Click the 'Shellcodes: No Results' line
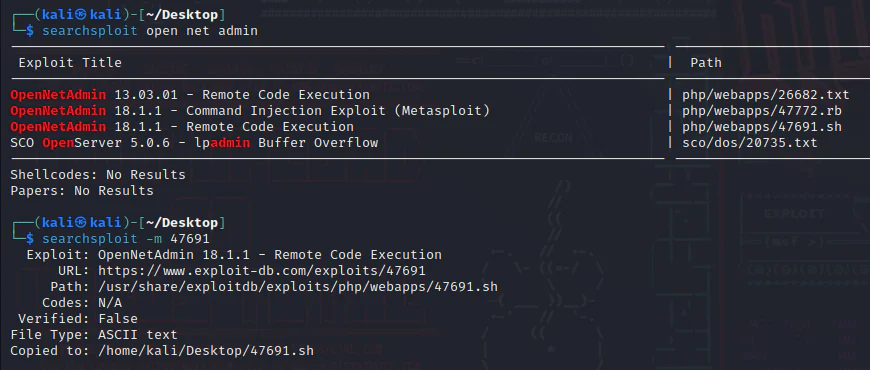 click(x=98, y=175)
